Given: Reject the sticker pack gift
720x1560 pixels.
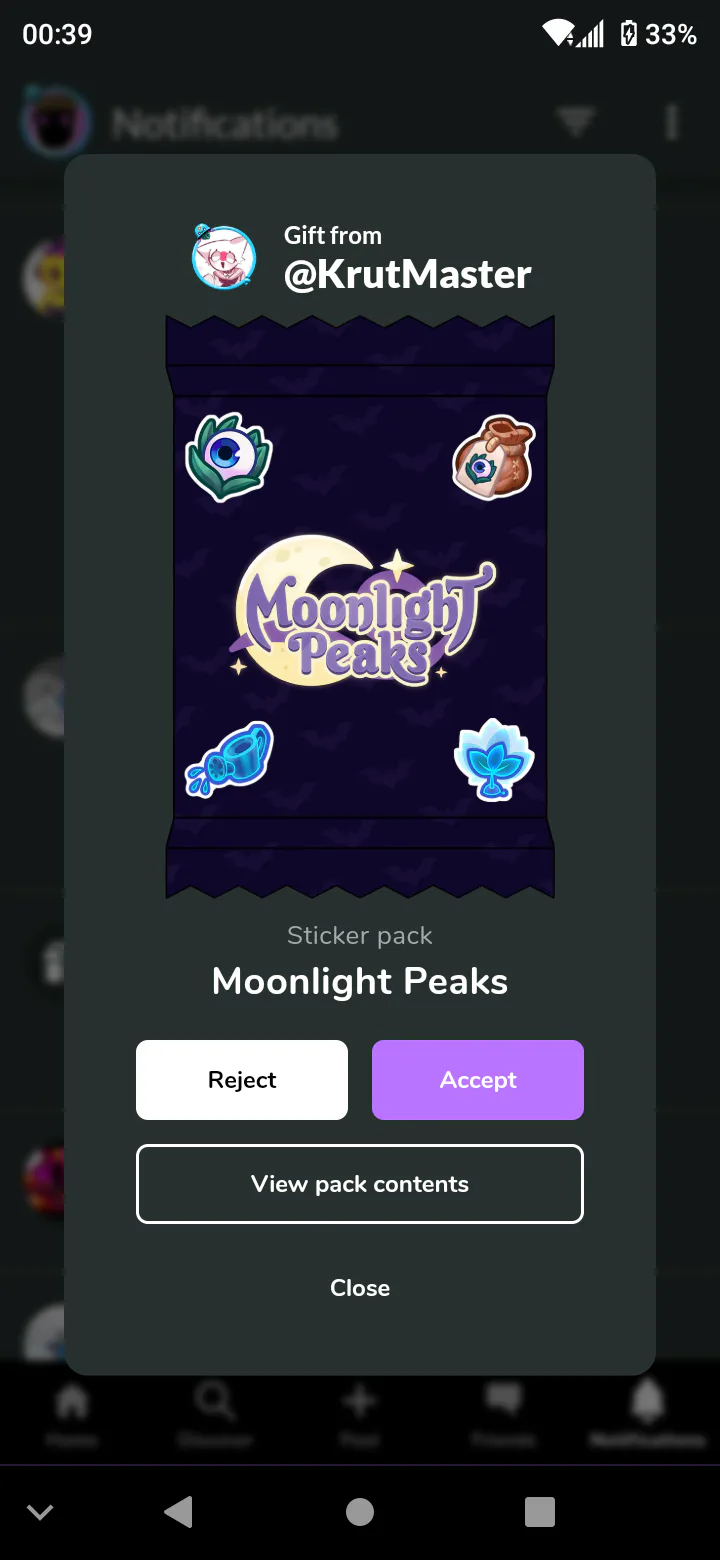Looking at the screenshot, I should [242, 1080].
